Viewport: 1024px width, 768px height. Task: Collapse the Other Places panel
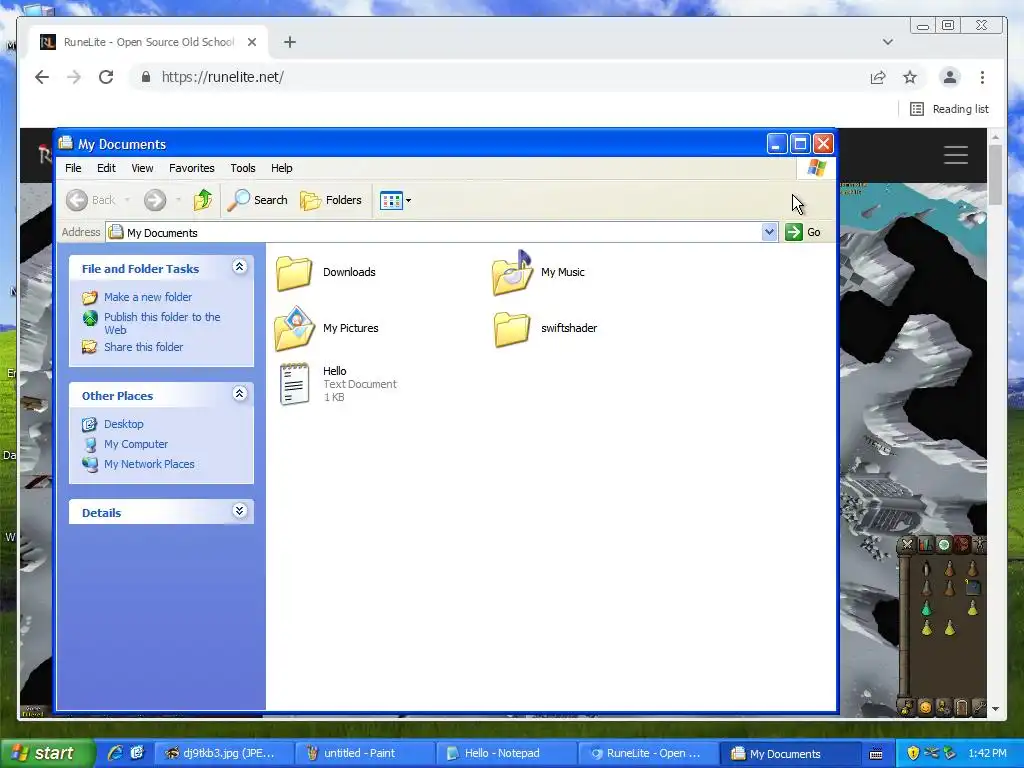[240, 393]
